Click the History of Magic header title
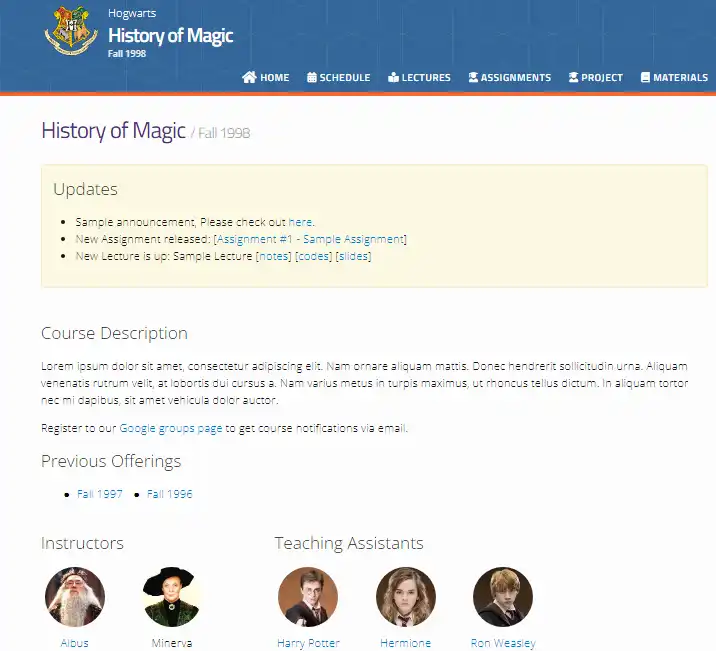Image resolution: width=716 pixels, height=651 pixels. pos(171,36)
